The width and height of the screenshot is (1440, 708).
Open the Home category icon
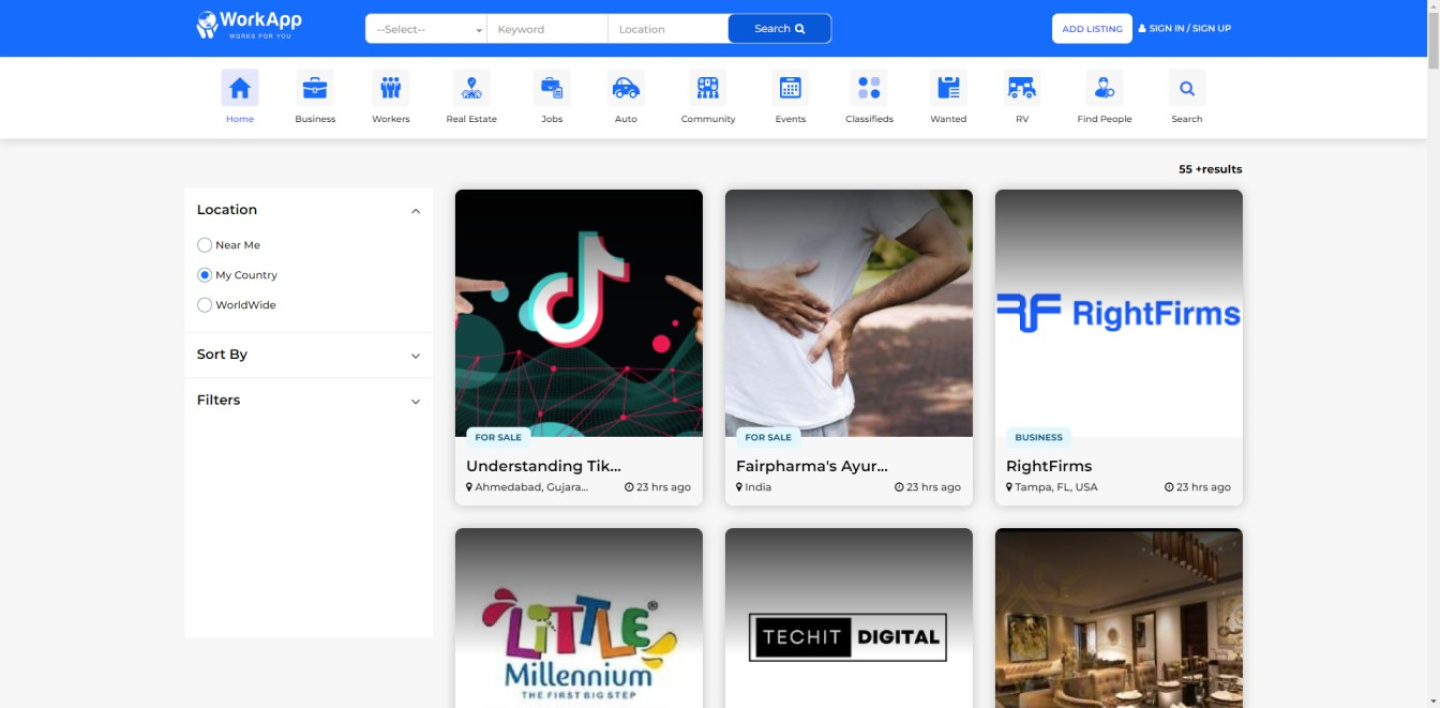tap(240, 88)
